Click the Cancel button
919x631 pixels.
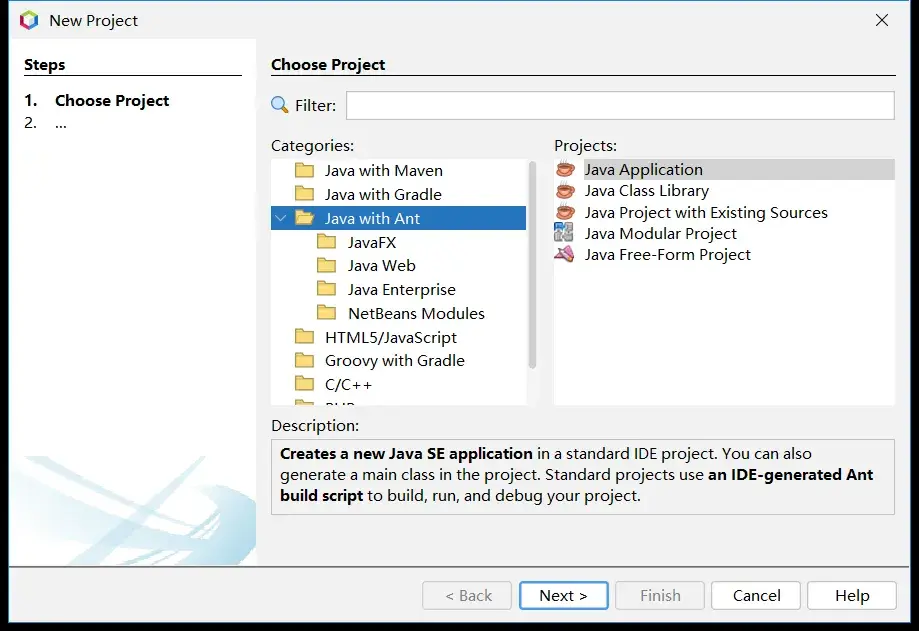tap(756, 595)
